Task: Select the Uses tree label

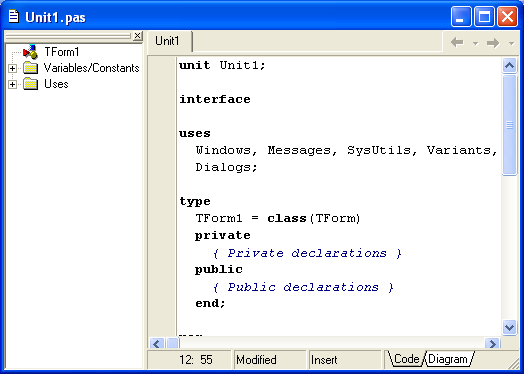Action: click(x=56, y=84)
